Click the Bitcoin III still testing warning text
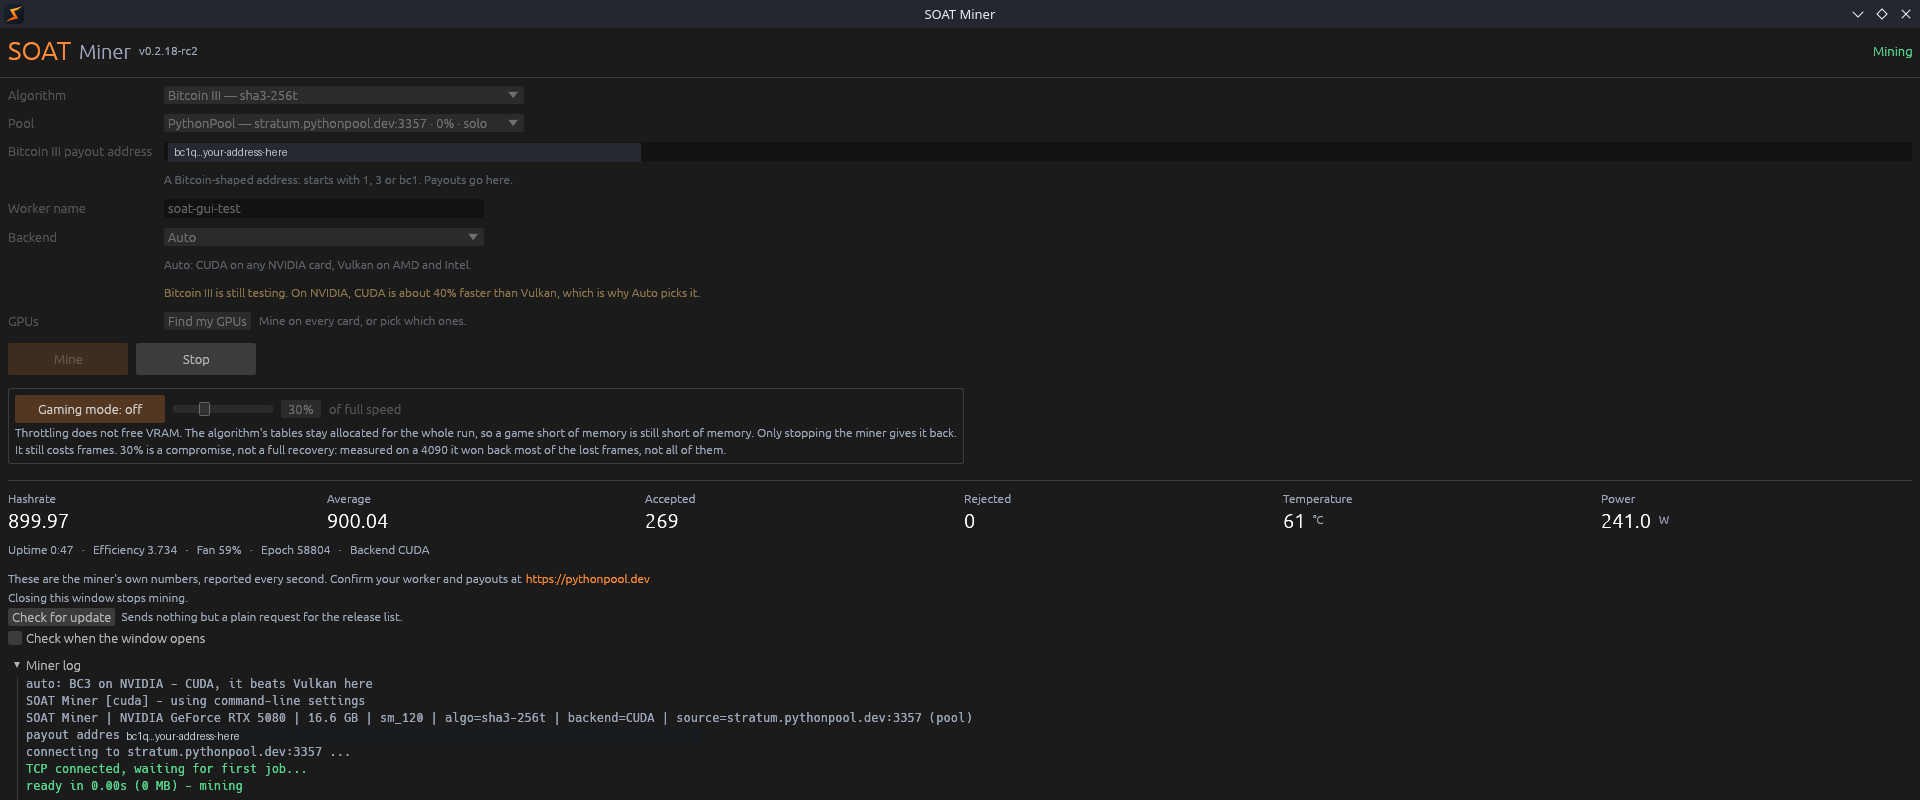Image resolution: width=1920 pixels, height=800 pixels. pos(432,293)
